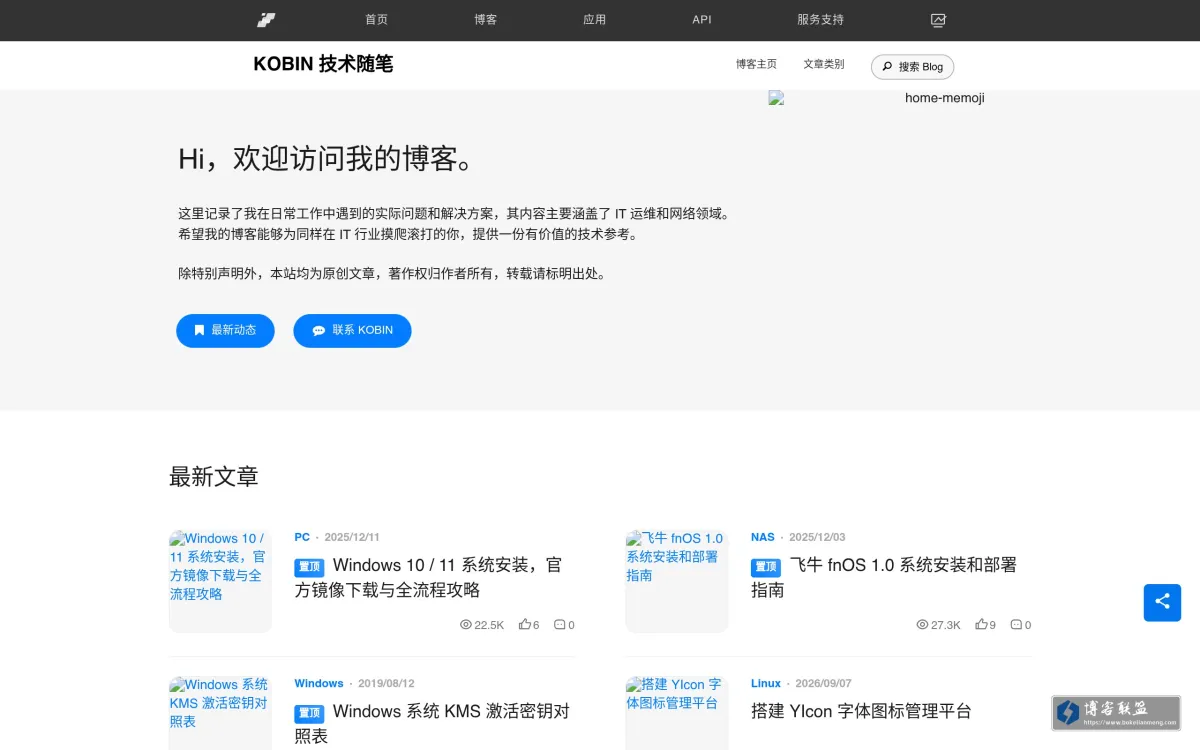Viewport: 1200px width, 750px height.
Task: Click the Windows 10 / 11 article thumbnail
Action: tap(220, 581)
